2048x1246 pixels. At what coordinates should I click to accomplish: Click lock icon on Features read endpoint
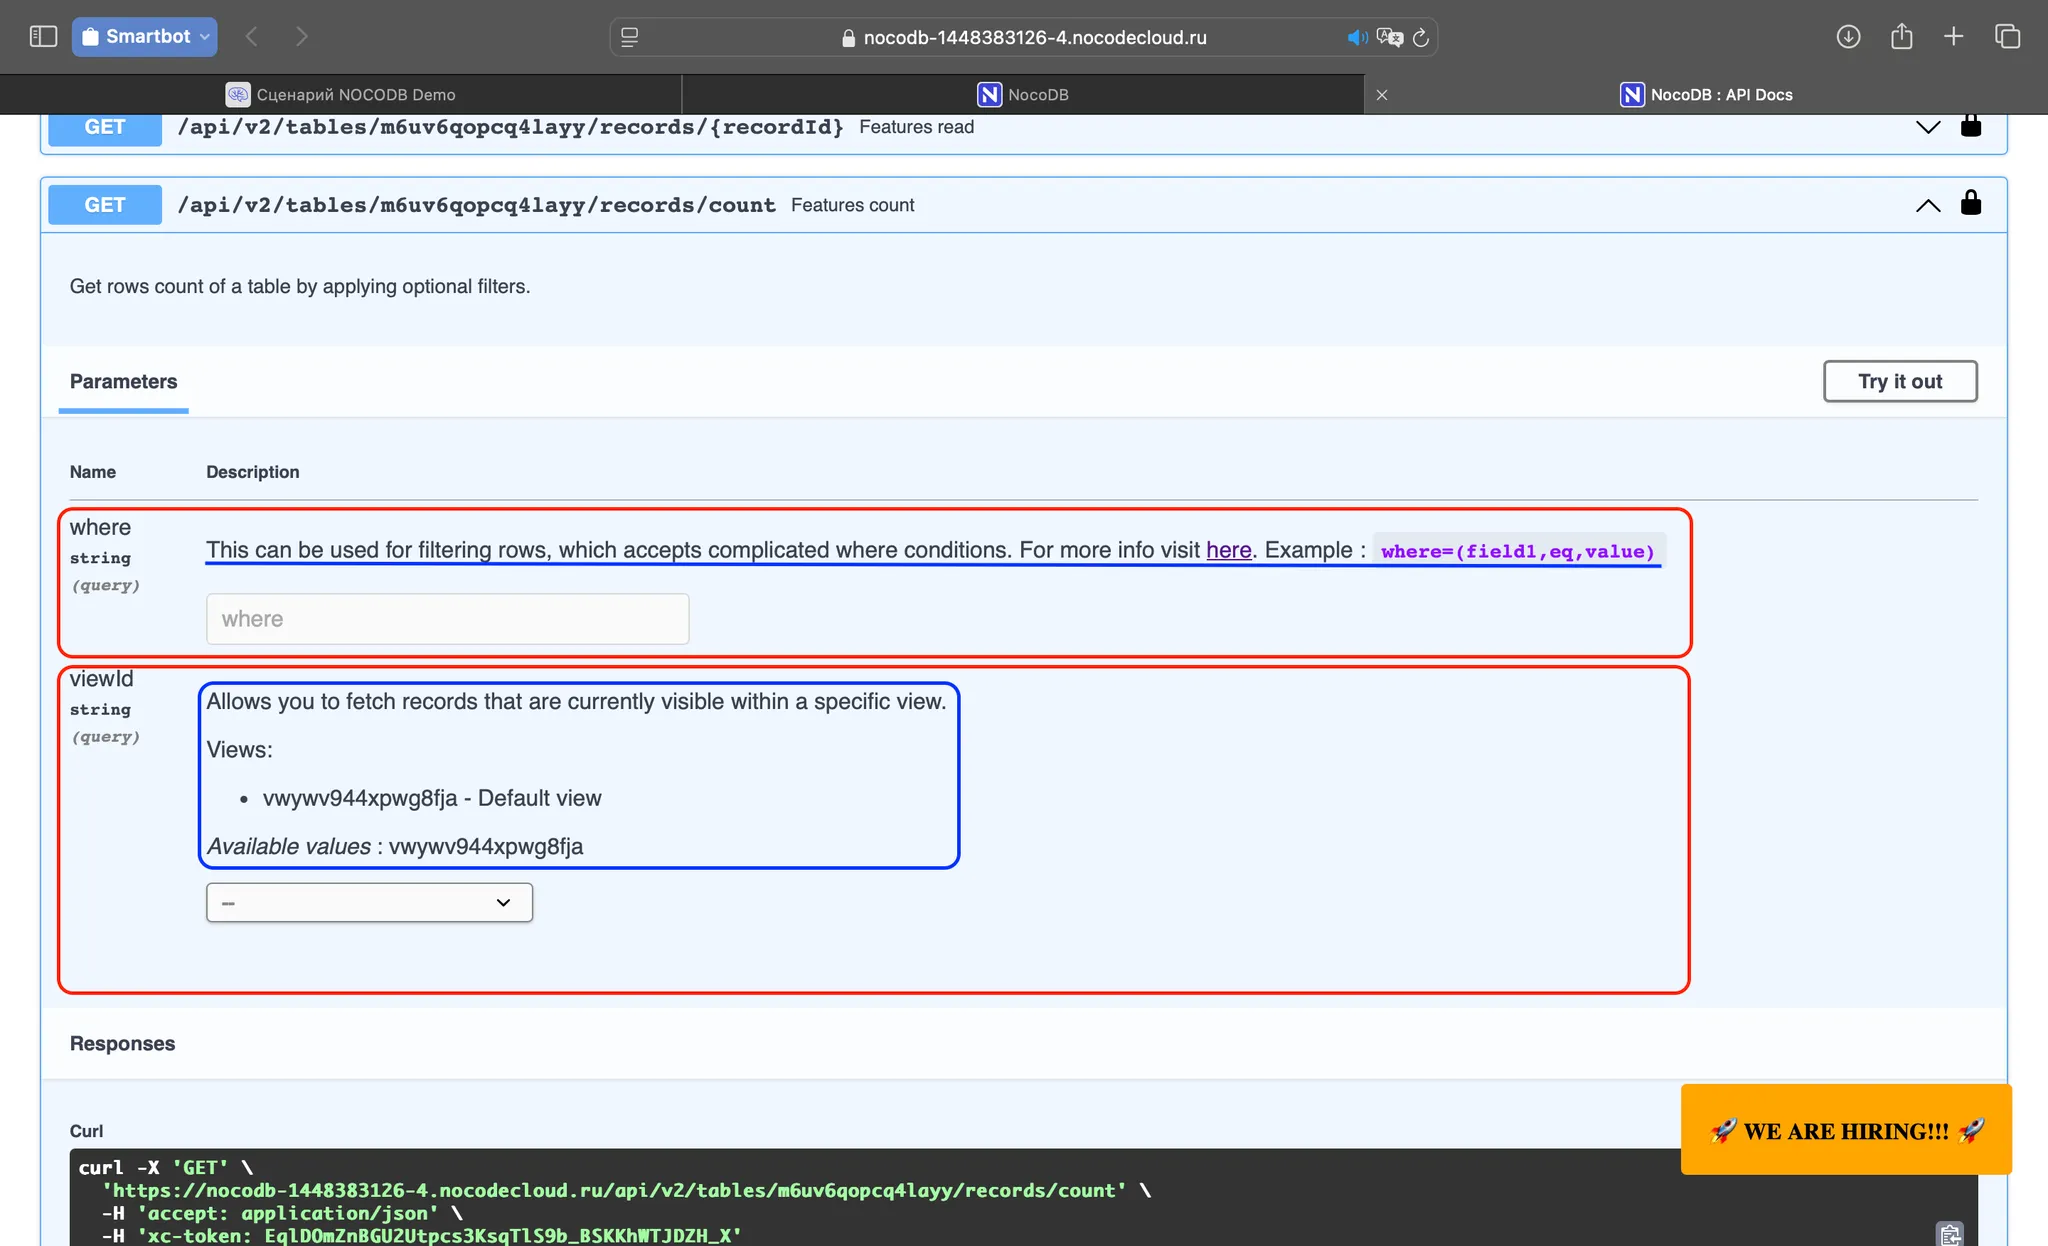(x=1971, y=125)
